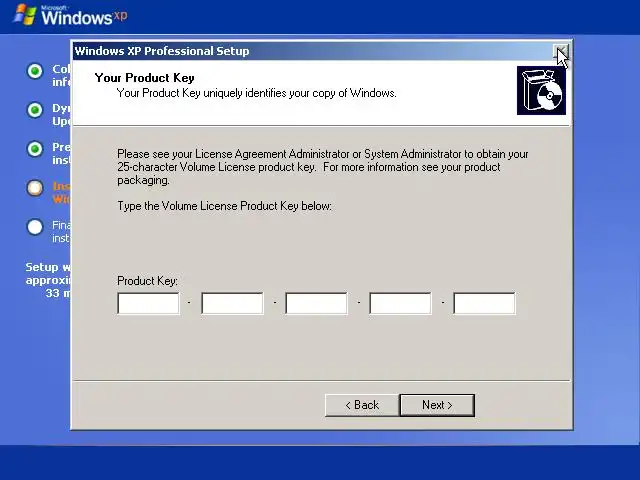
Task: Click into the third product key box
Action: [316, 303]
